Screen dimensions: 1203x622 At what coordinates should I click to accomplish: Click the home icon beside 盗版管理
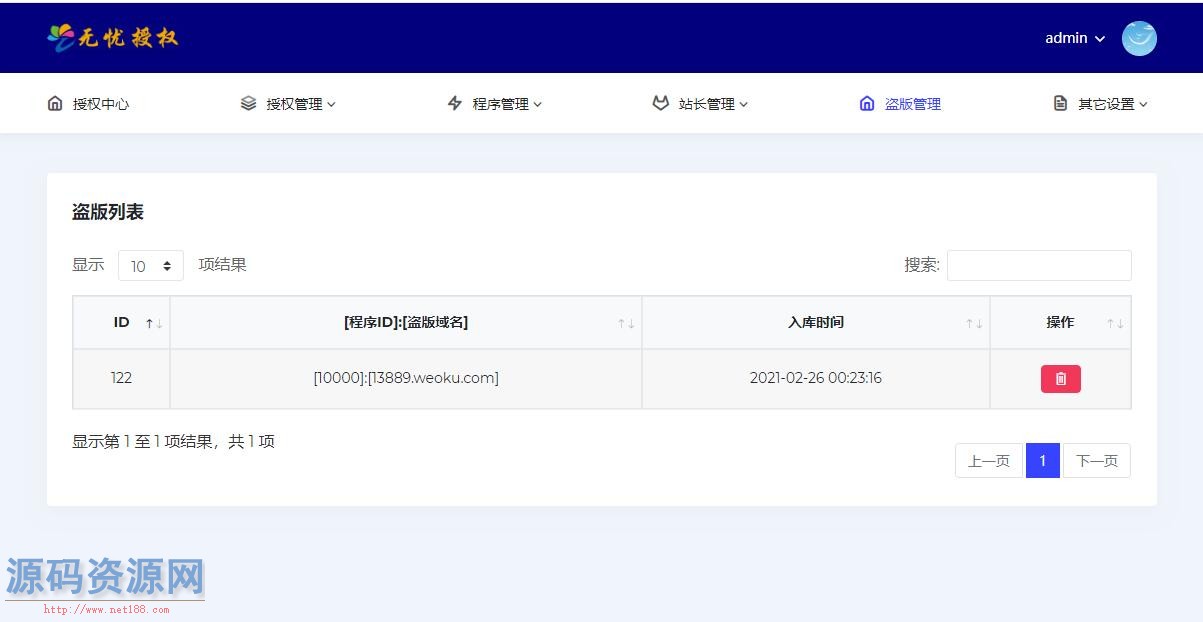point(867,103)
